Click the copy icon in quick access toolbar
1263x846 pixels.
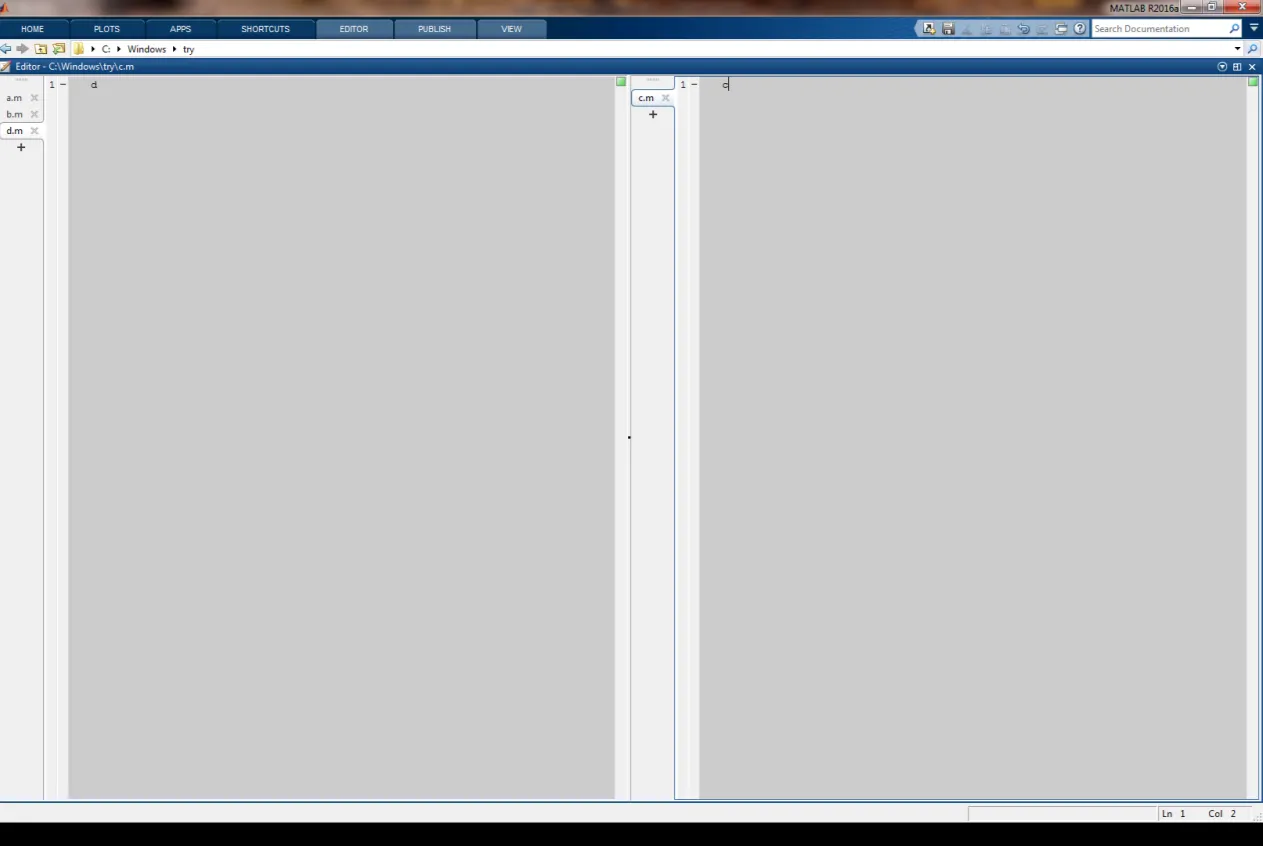click(x=986, y=29)
